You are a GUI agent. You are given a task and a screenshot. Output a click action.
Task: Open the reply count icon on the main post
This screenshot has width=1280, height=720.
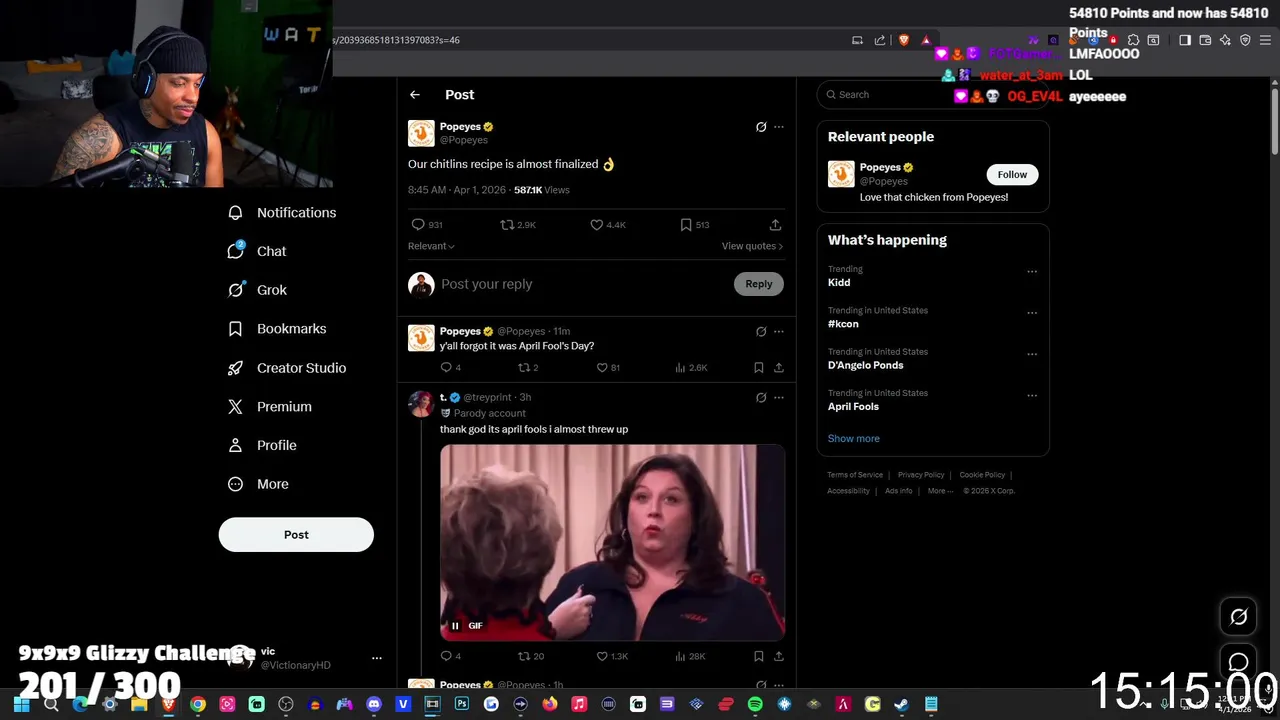point(418,225)
